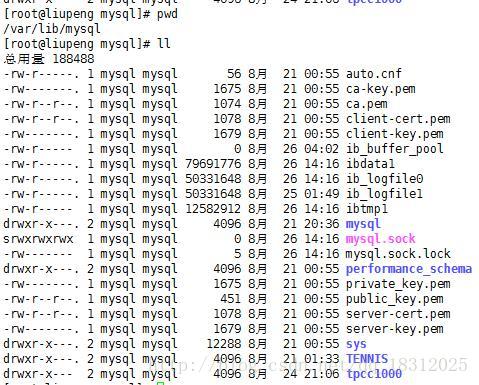Select the file name server-key.pem
This screenshot has width=479, height=385.
point(395,329)
